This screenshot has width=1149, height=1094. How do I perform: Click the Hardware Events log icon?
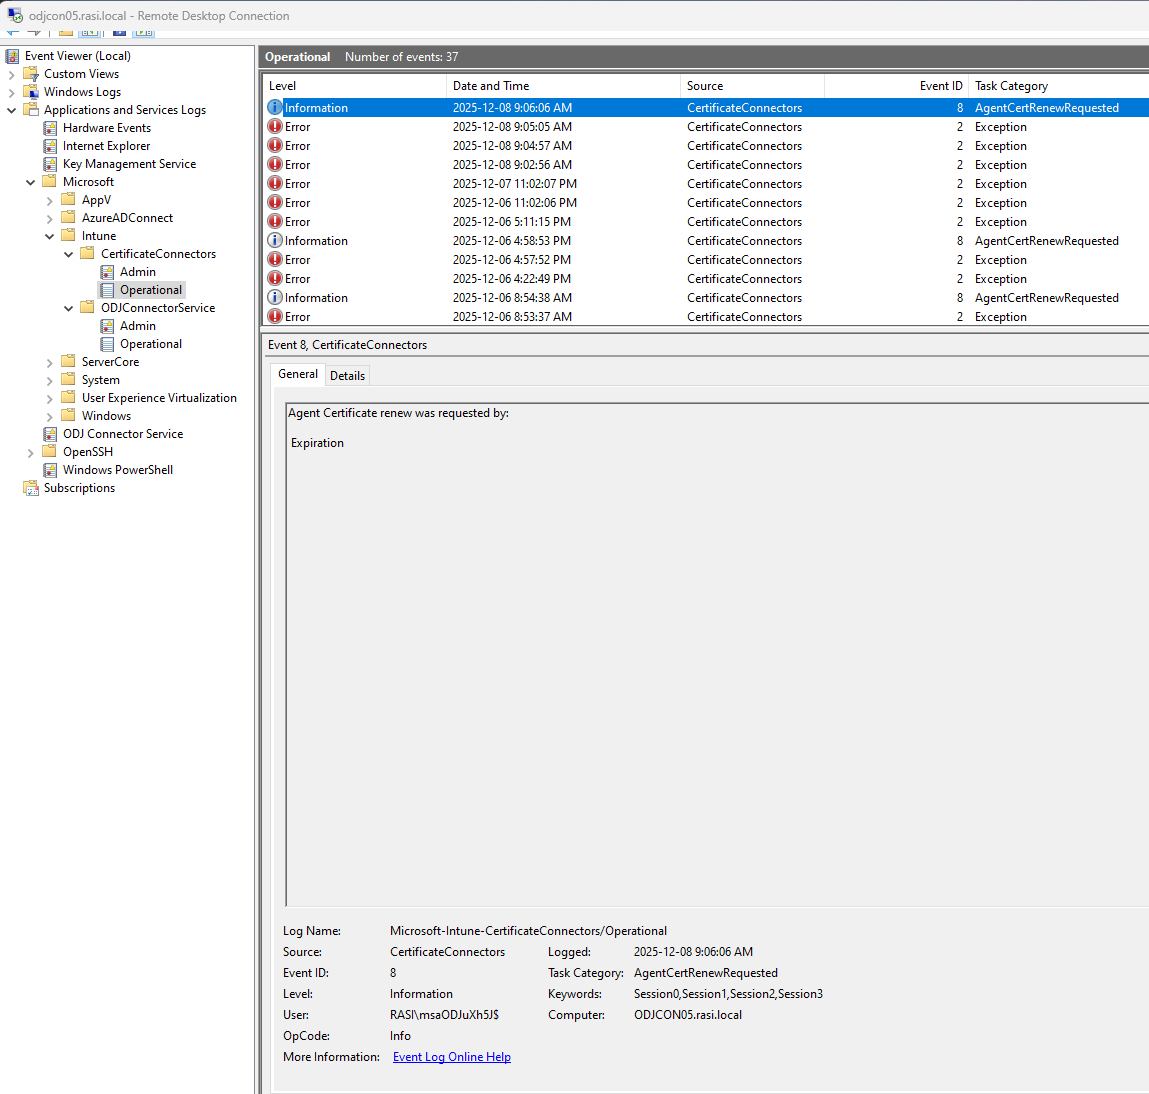pyautogui.click(x=50, y=128)
